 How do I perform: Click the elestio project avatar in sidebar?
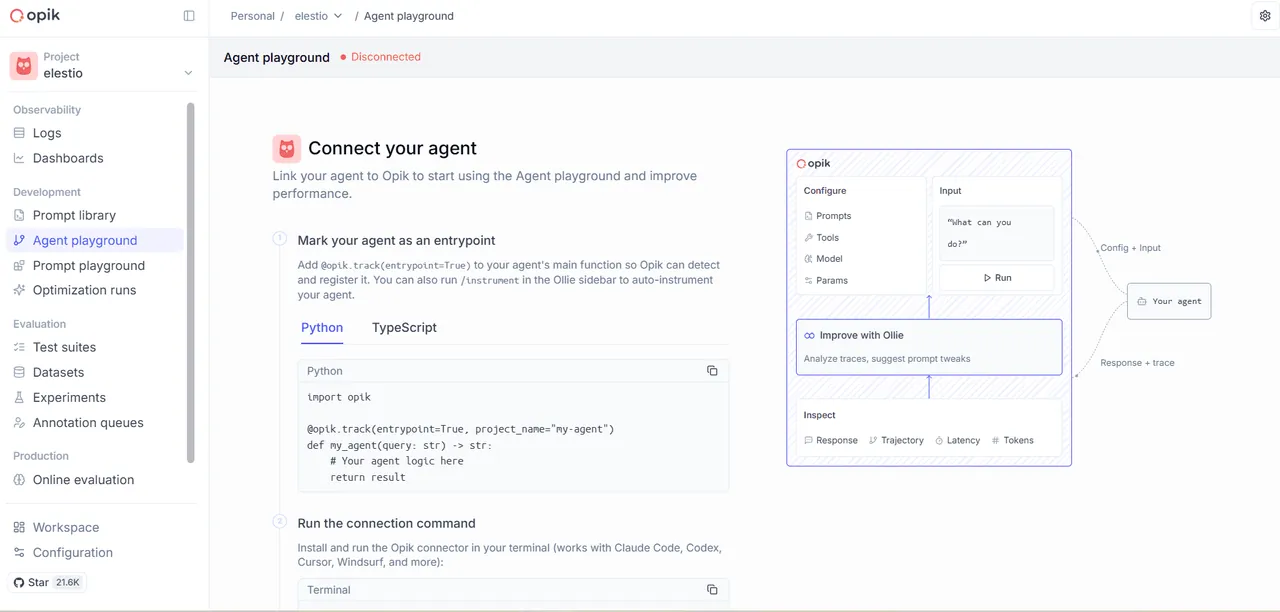24,66
